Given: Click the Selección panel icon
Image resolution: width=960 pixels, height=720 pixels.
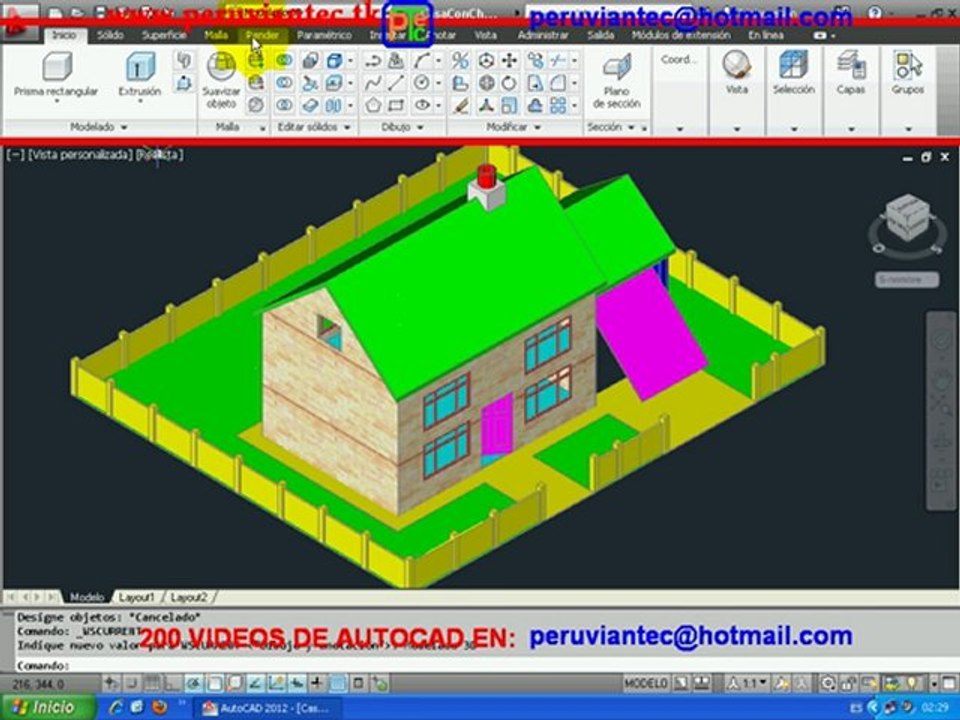Looking at the screenshot, I should click(793, 65).
